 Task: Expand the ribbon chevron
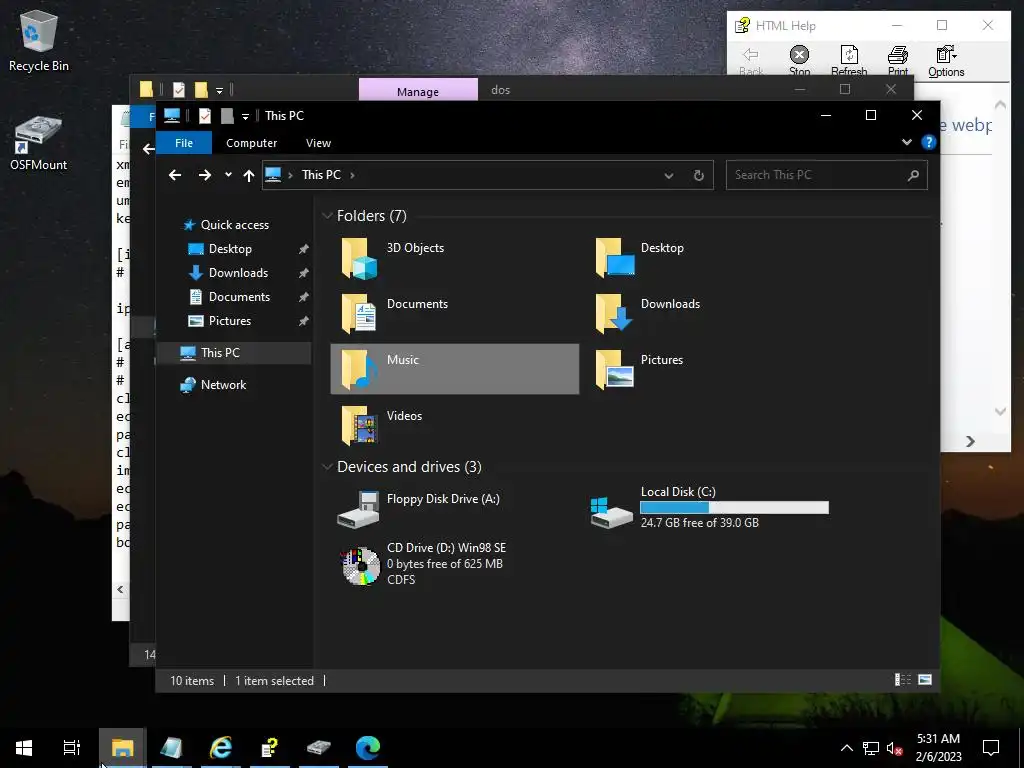906,142
